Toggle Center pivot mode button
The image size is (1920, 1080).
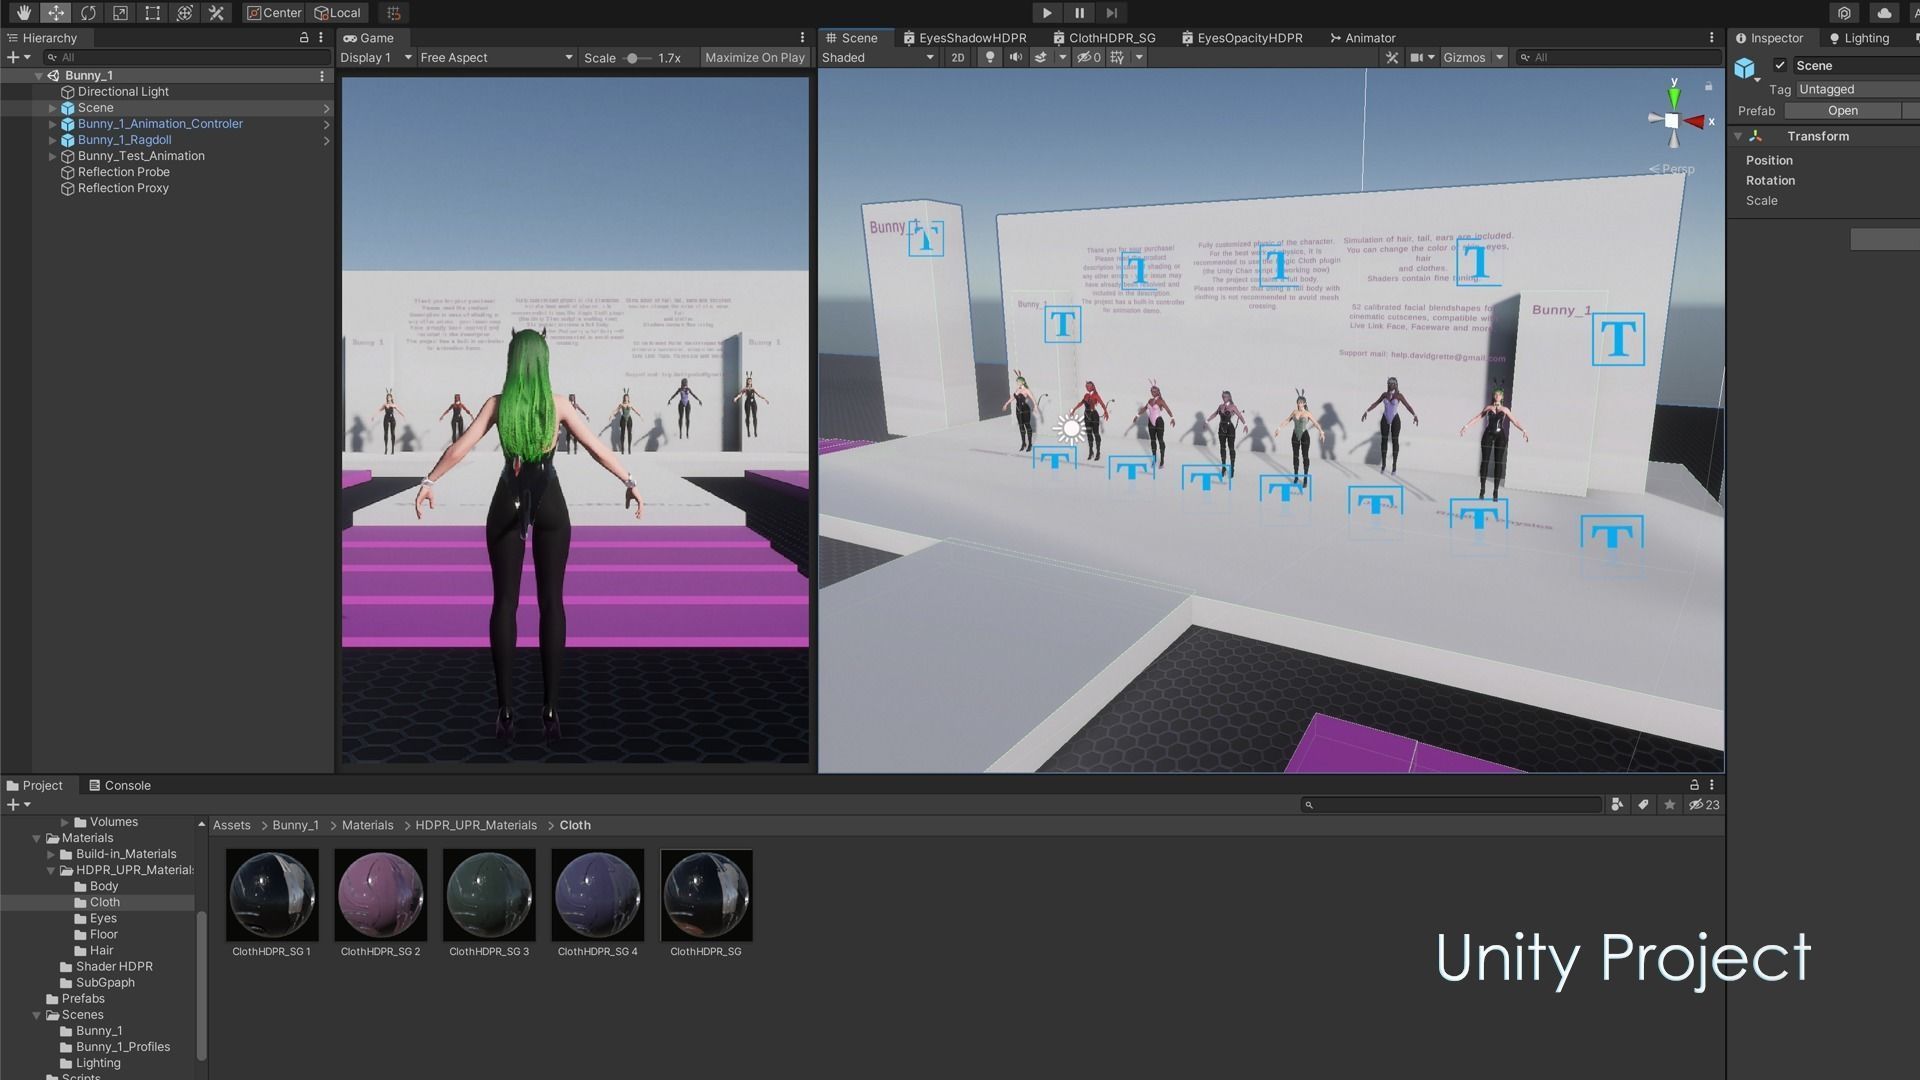click(x=273, y=13)
